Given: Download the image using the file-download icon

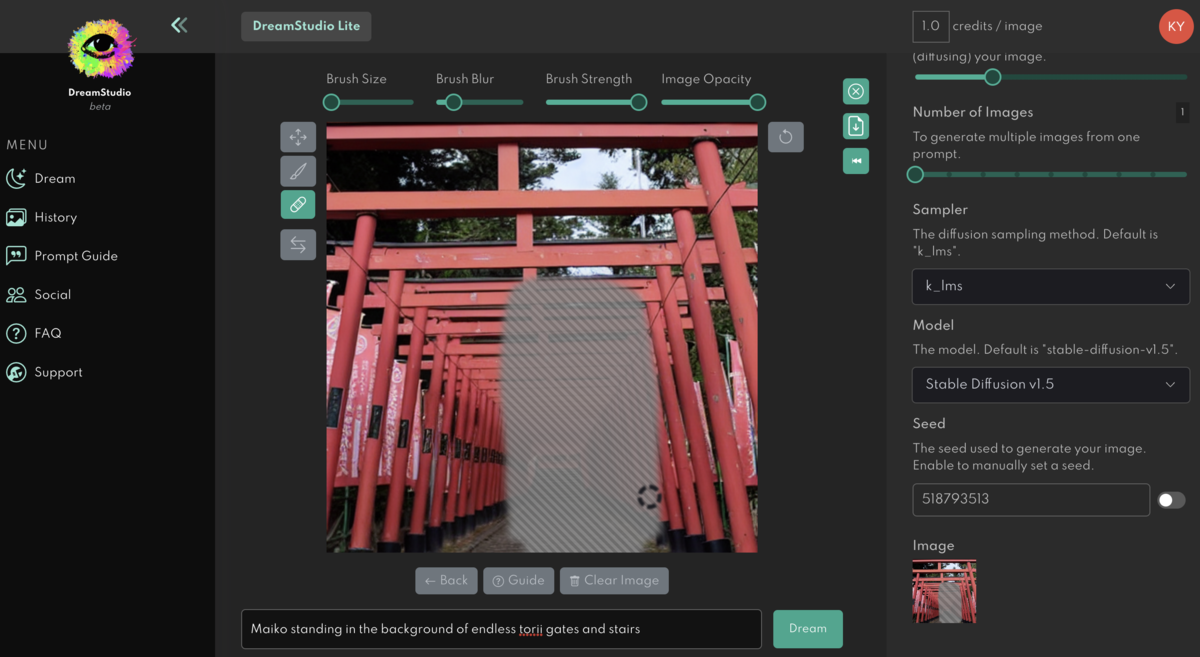Looking at the screenshot, I should [855, 126].
